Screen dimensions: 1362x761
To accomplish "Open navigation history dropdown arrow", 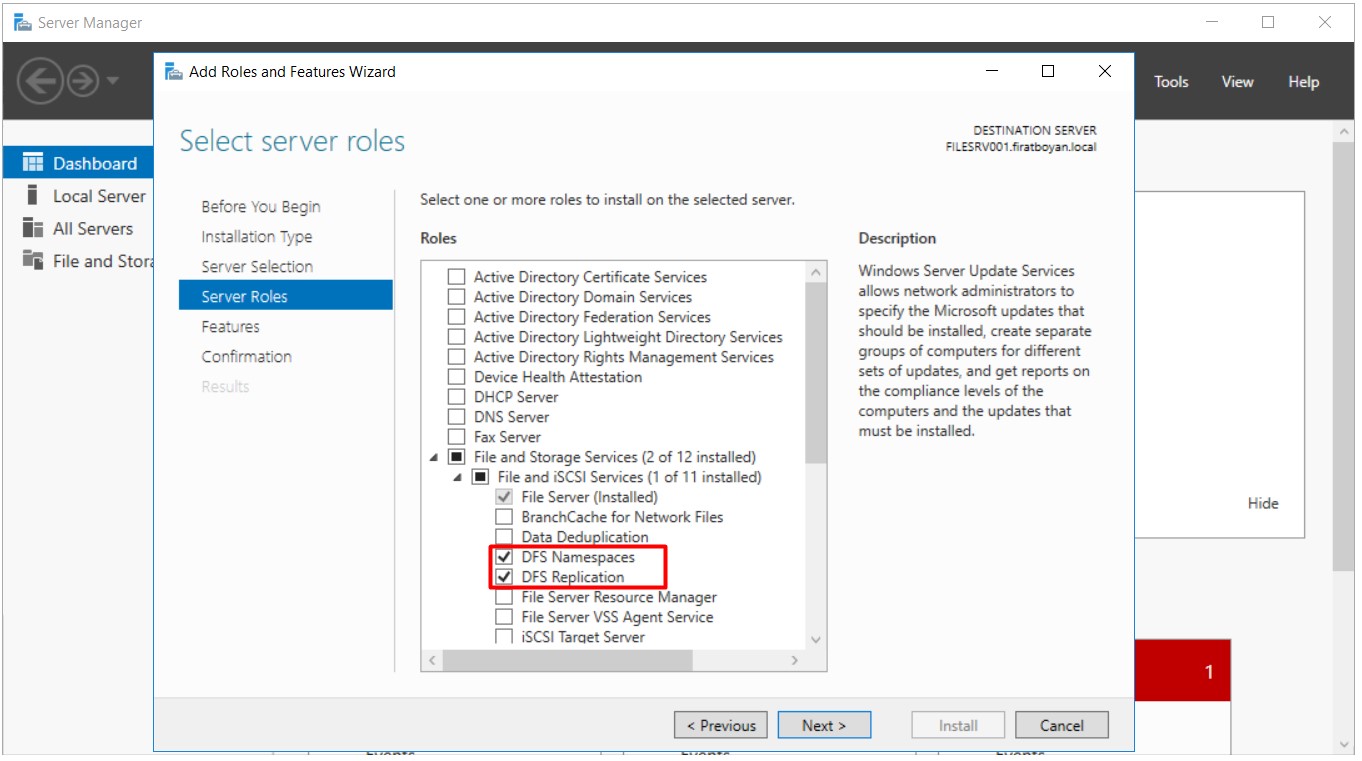I will (112, 81).
